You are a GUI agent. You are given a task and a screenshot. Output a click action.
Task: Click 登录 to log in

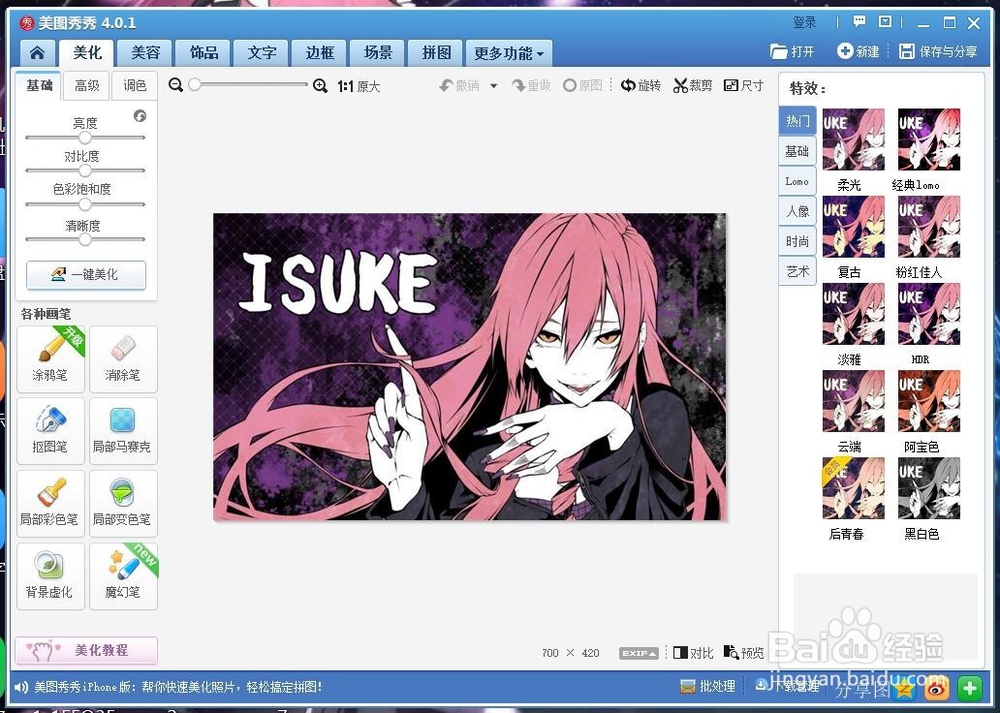tap(804, 22)
